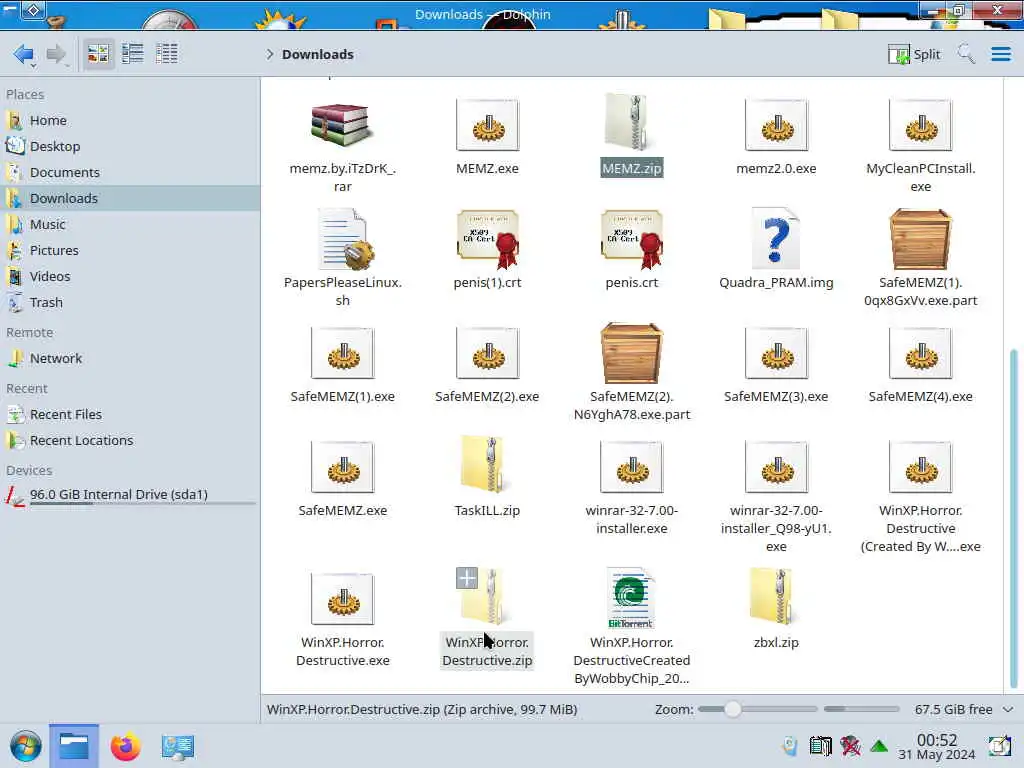Select memz.by.iTzDrK_.rar archive icon
This screenshot has width=1024, height=768.
point(342,125)
